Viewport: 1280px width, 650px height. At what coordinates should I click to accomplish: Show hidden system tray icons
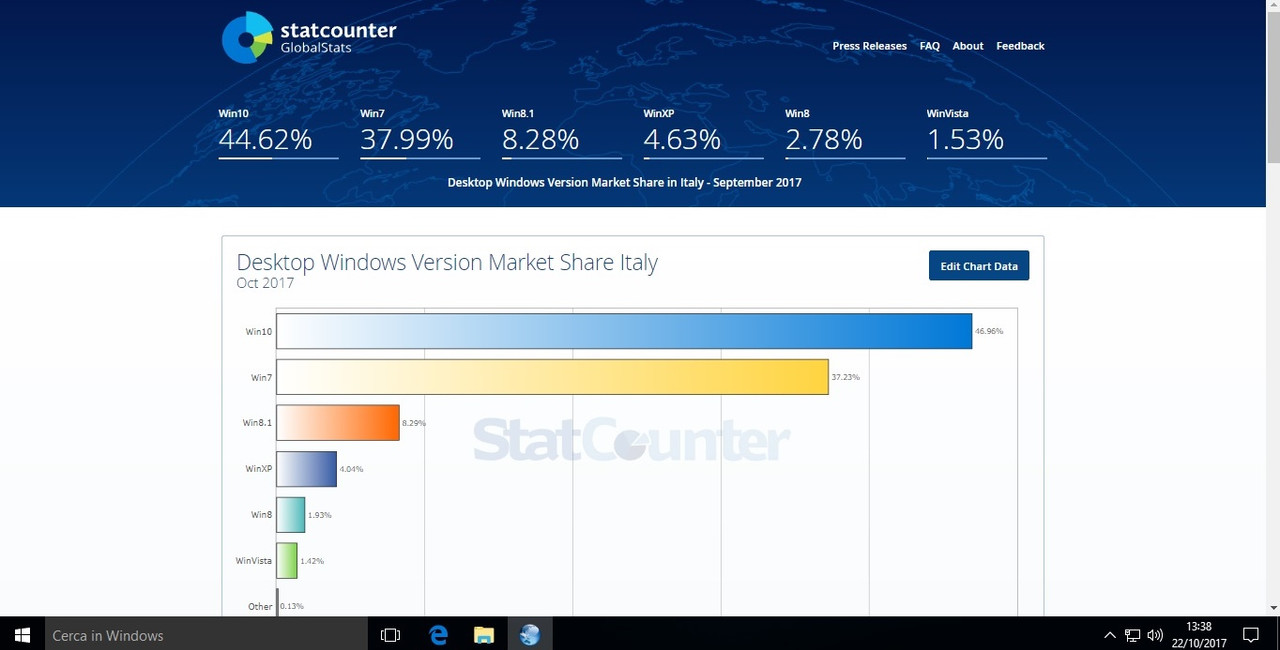tap(1110, 635)
